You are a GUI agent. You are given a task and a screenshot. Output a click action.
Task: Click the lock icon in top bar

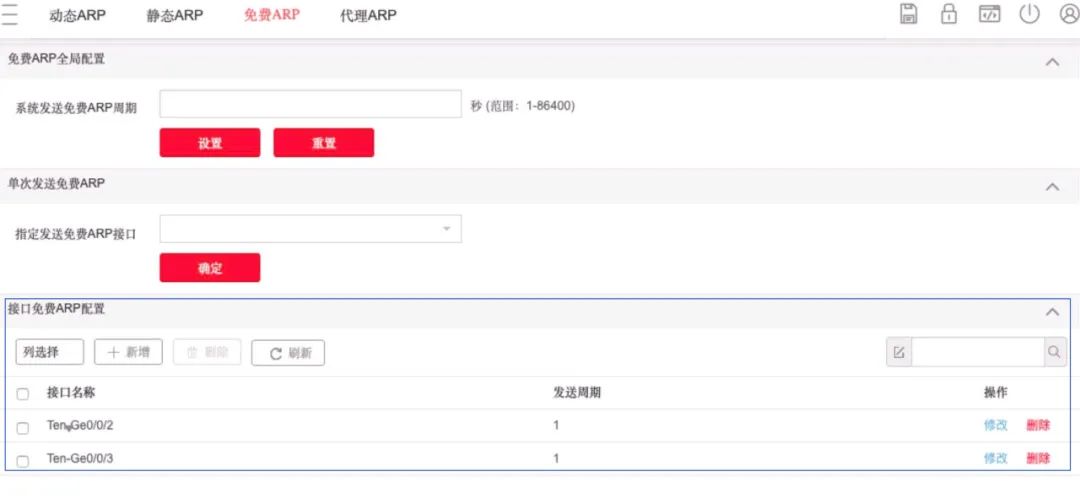click(949, 14)
